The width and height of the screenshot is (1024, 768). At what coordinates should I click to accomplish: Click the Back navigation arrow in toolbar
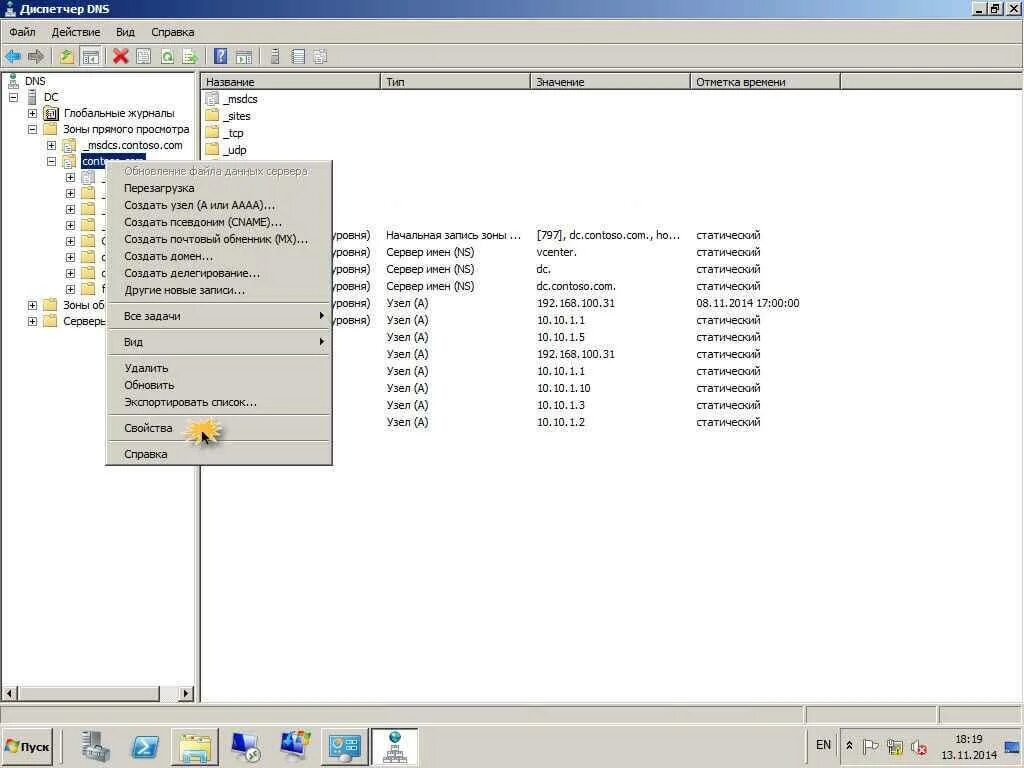13,56
